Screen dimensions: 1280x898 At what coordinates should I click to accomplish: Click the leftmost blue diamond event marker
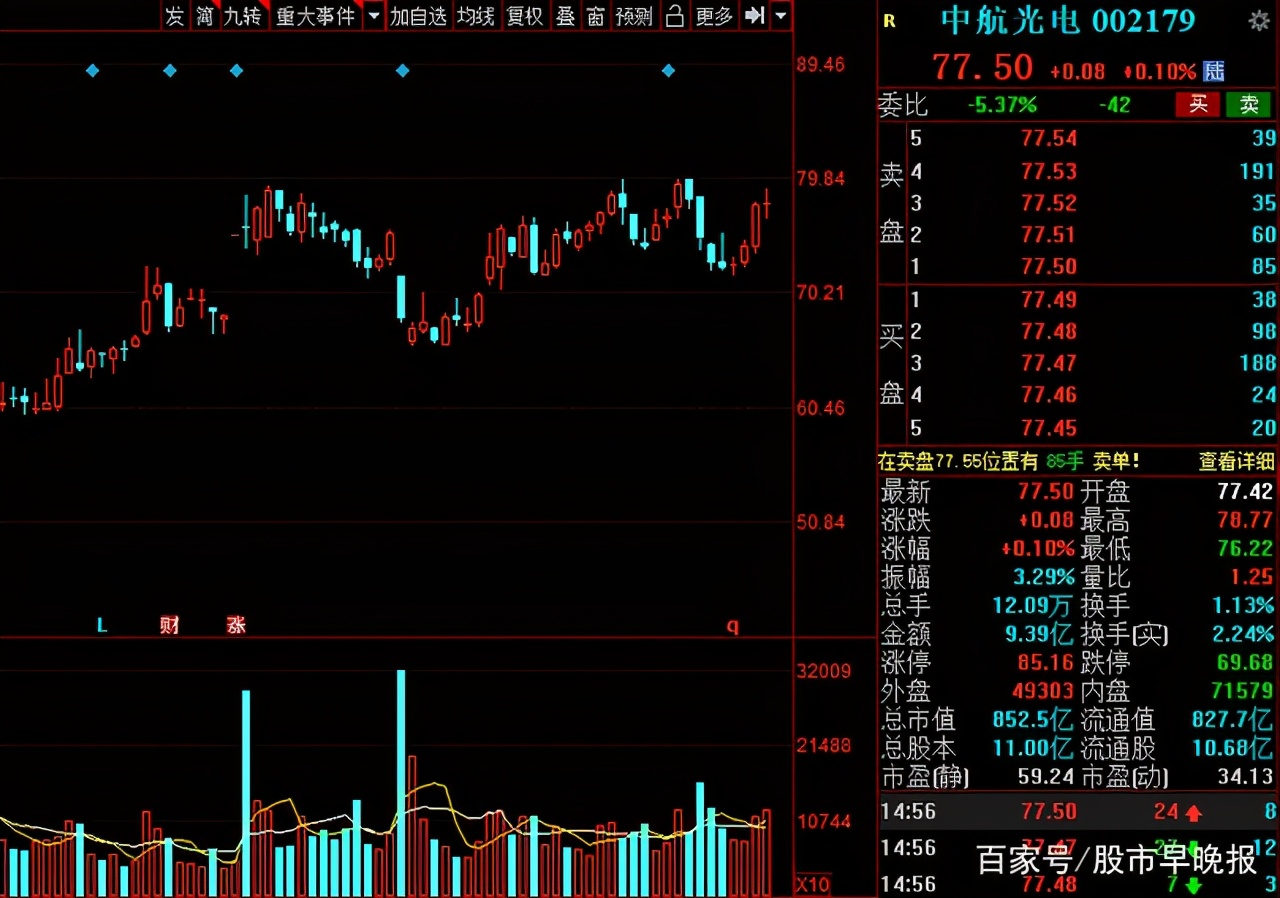pyautogui.click(x=93, y=70)
